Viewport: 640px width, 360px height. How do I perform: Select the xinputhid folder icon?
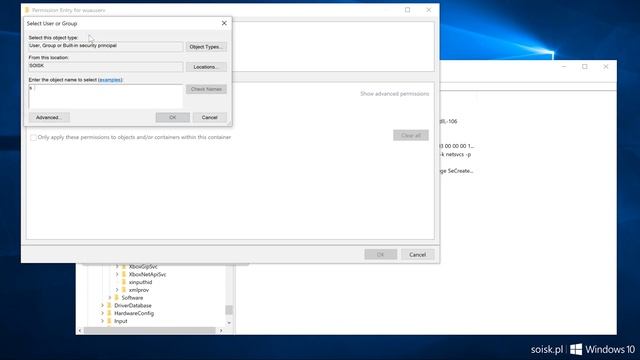pyautogui.click(x=124, y=282)
